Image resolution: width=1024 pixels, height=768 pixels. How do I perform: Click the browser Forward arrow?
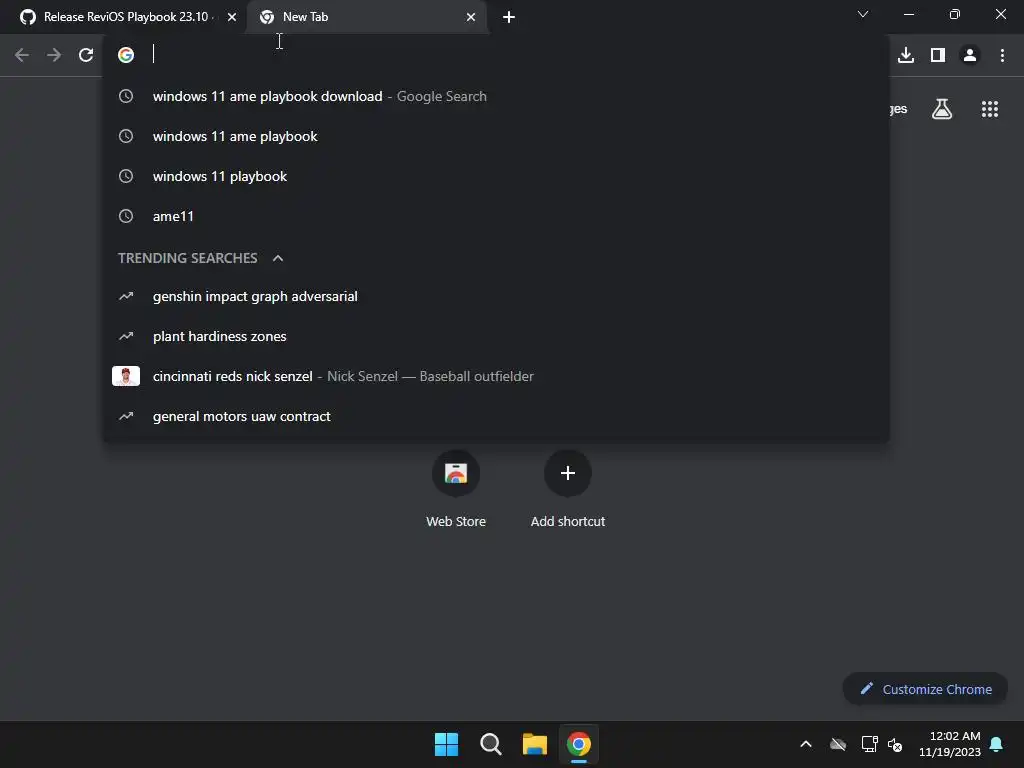54,55
